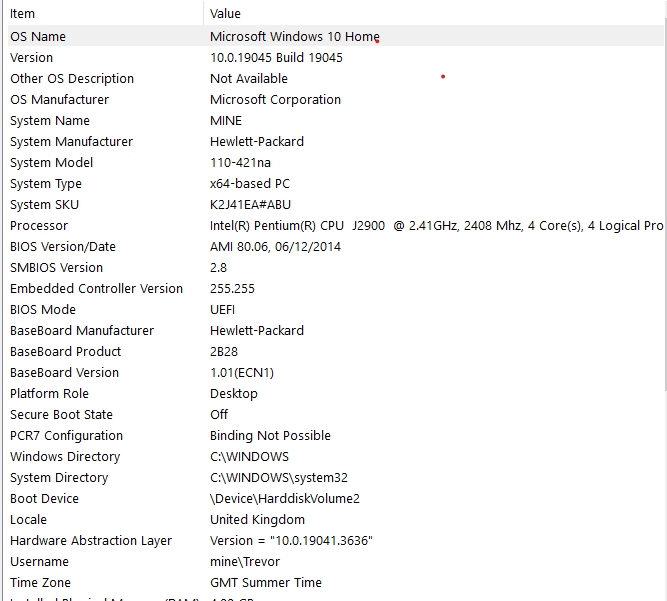Select BIOS Version/Date row label
667x601 pixels.
click(x=63, y=246)
